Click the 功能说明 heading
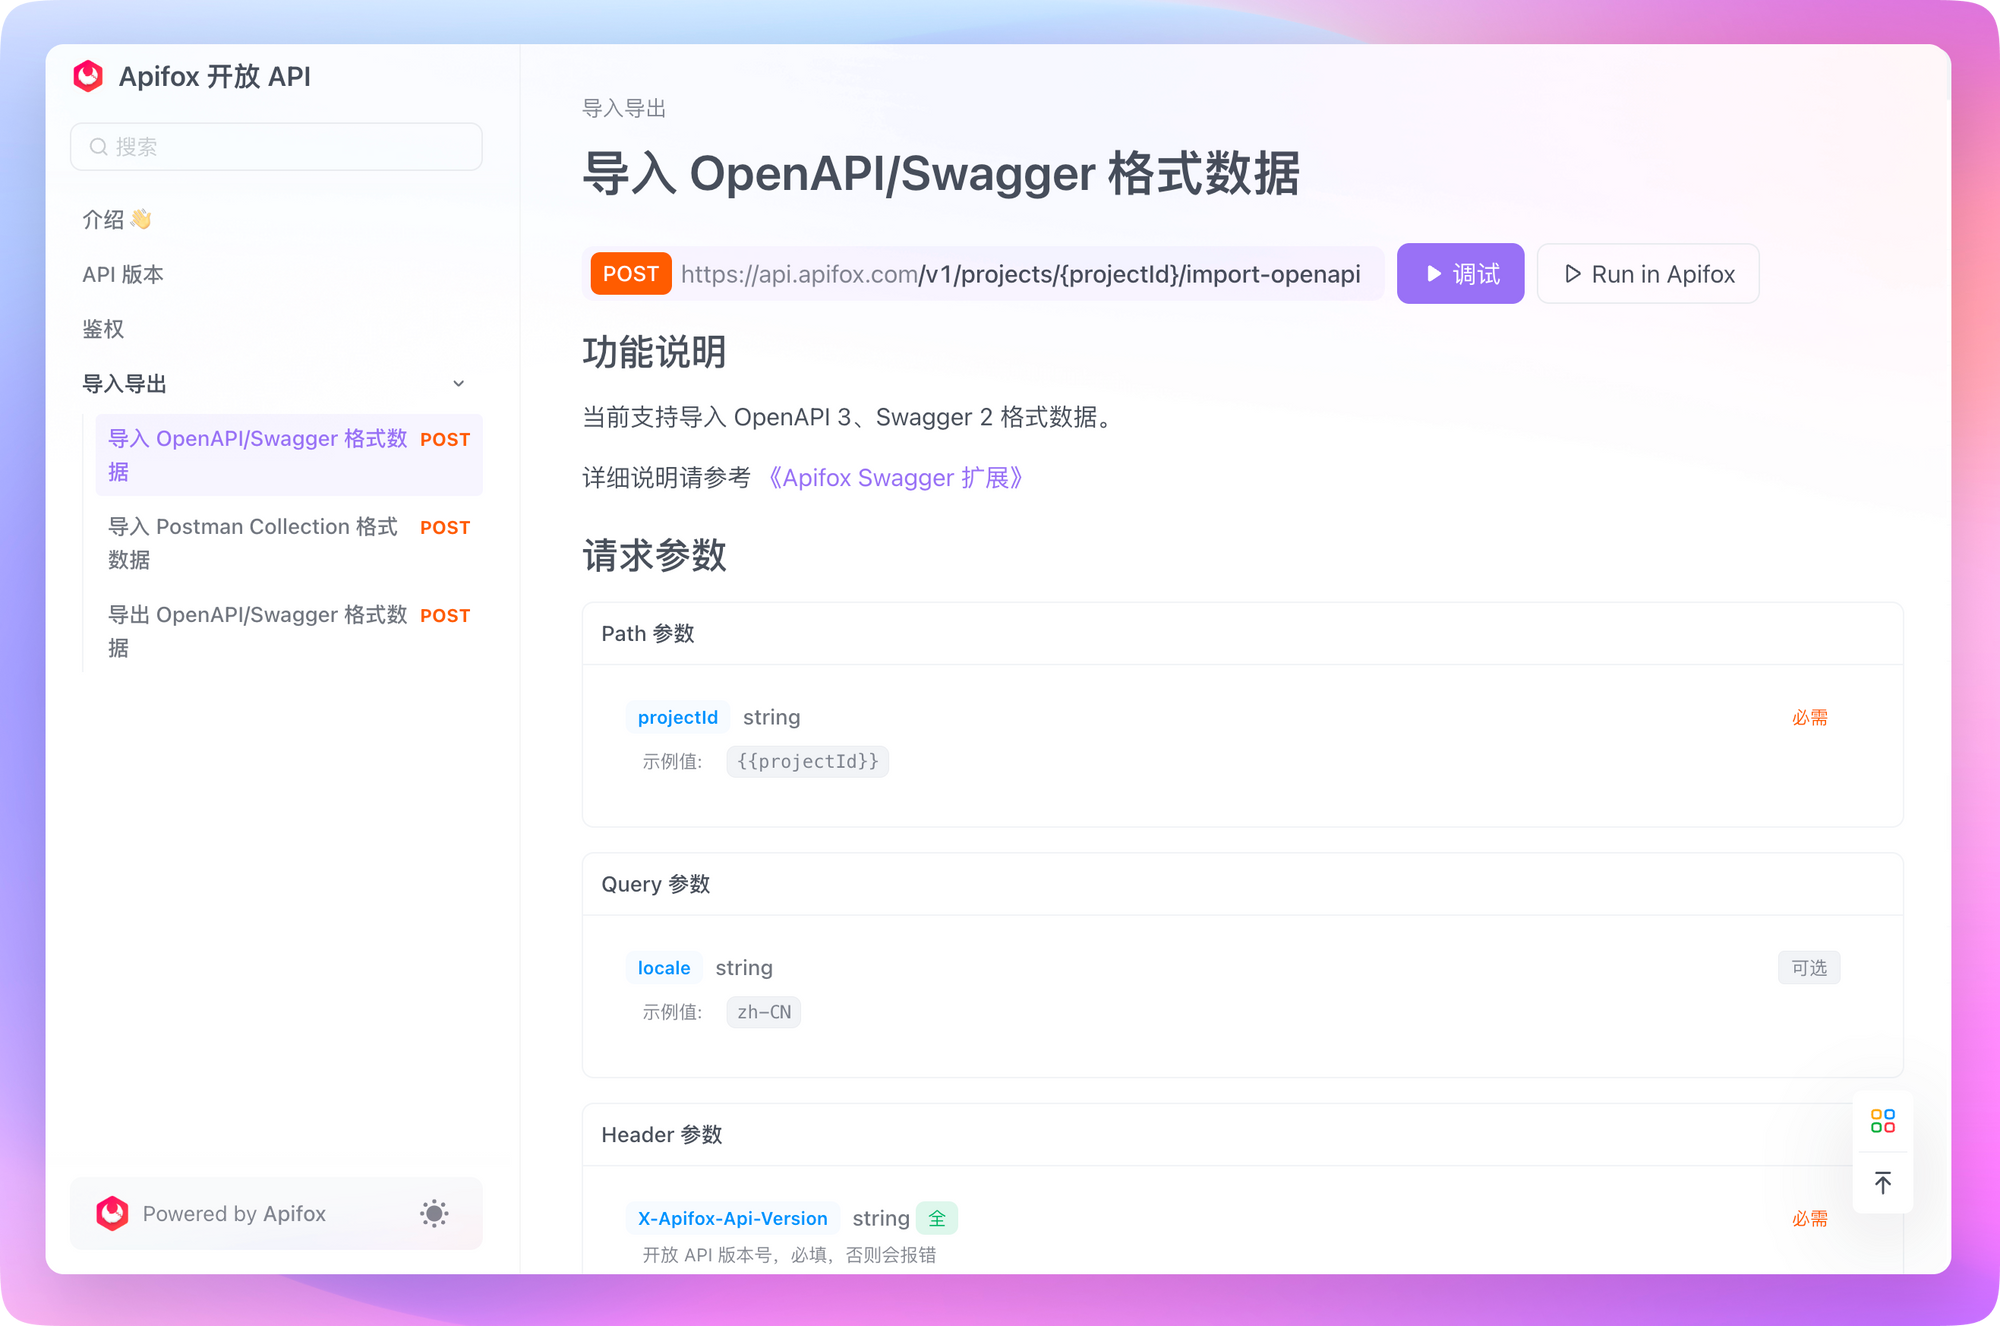Image resolution: width=2000 pixels, height=1326 pixels. [654, 352]
